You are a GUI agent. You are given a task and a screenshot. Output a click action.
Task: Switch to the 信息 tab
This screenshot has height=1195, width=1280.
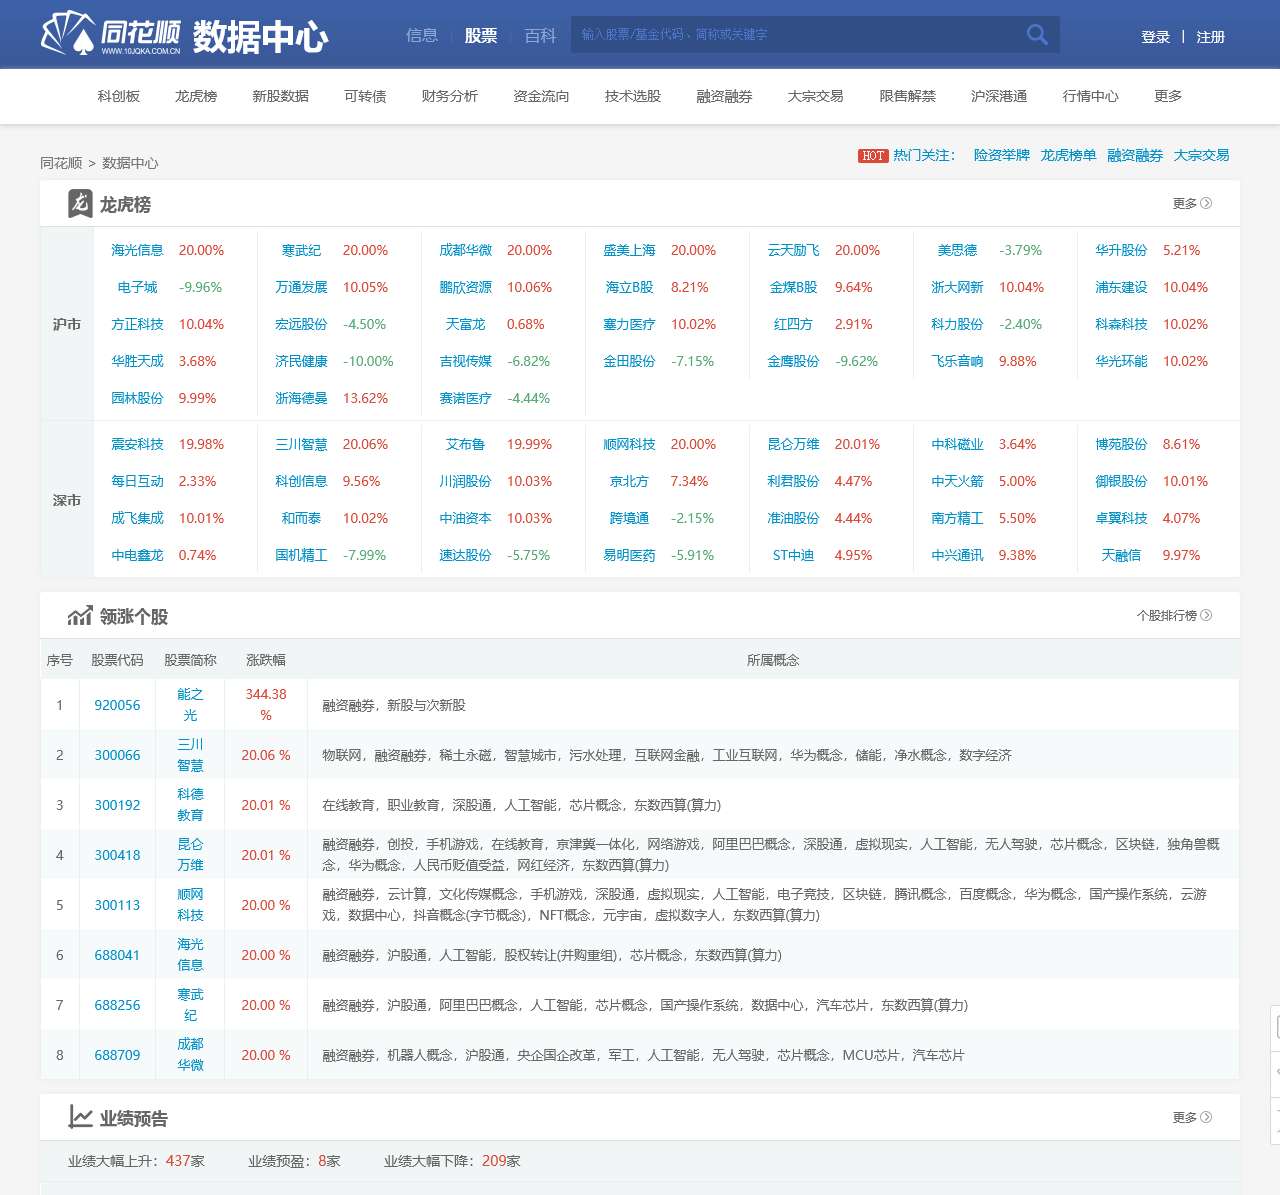pos(422,34)
